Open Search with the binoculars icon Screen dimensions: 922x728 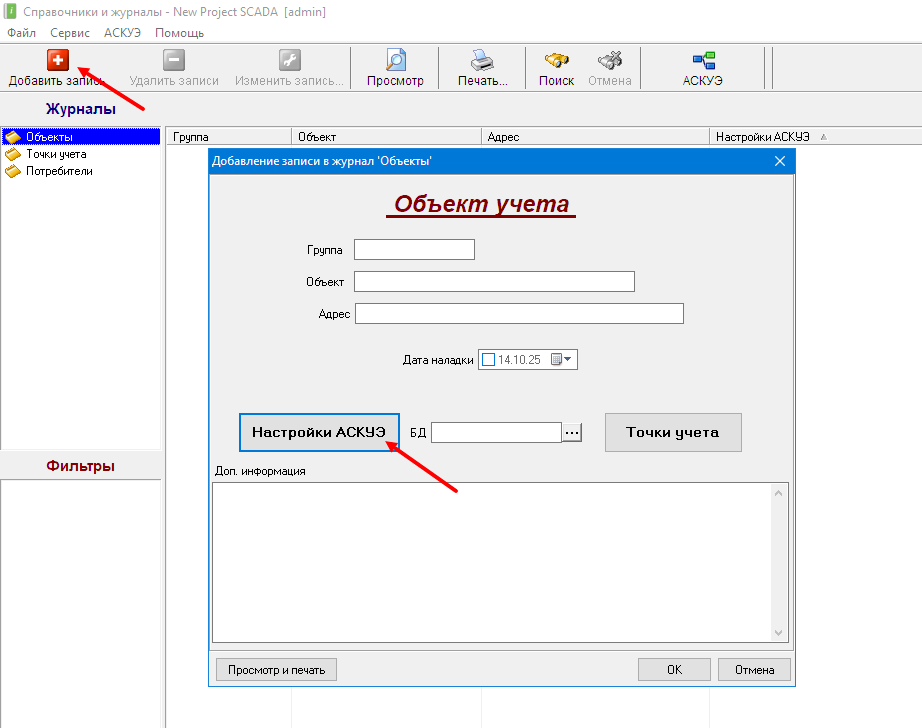(556, 60)
